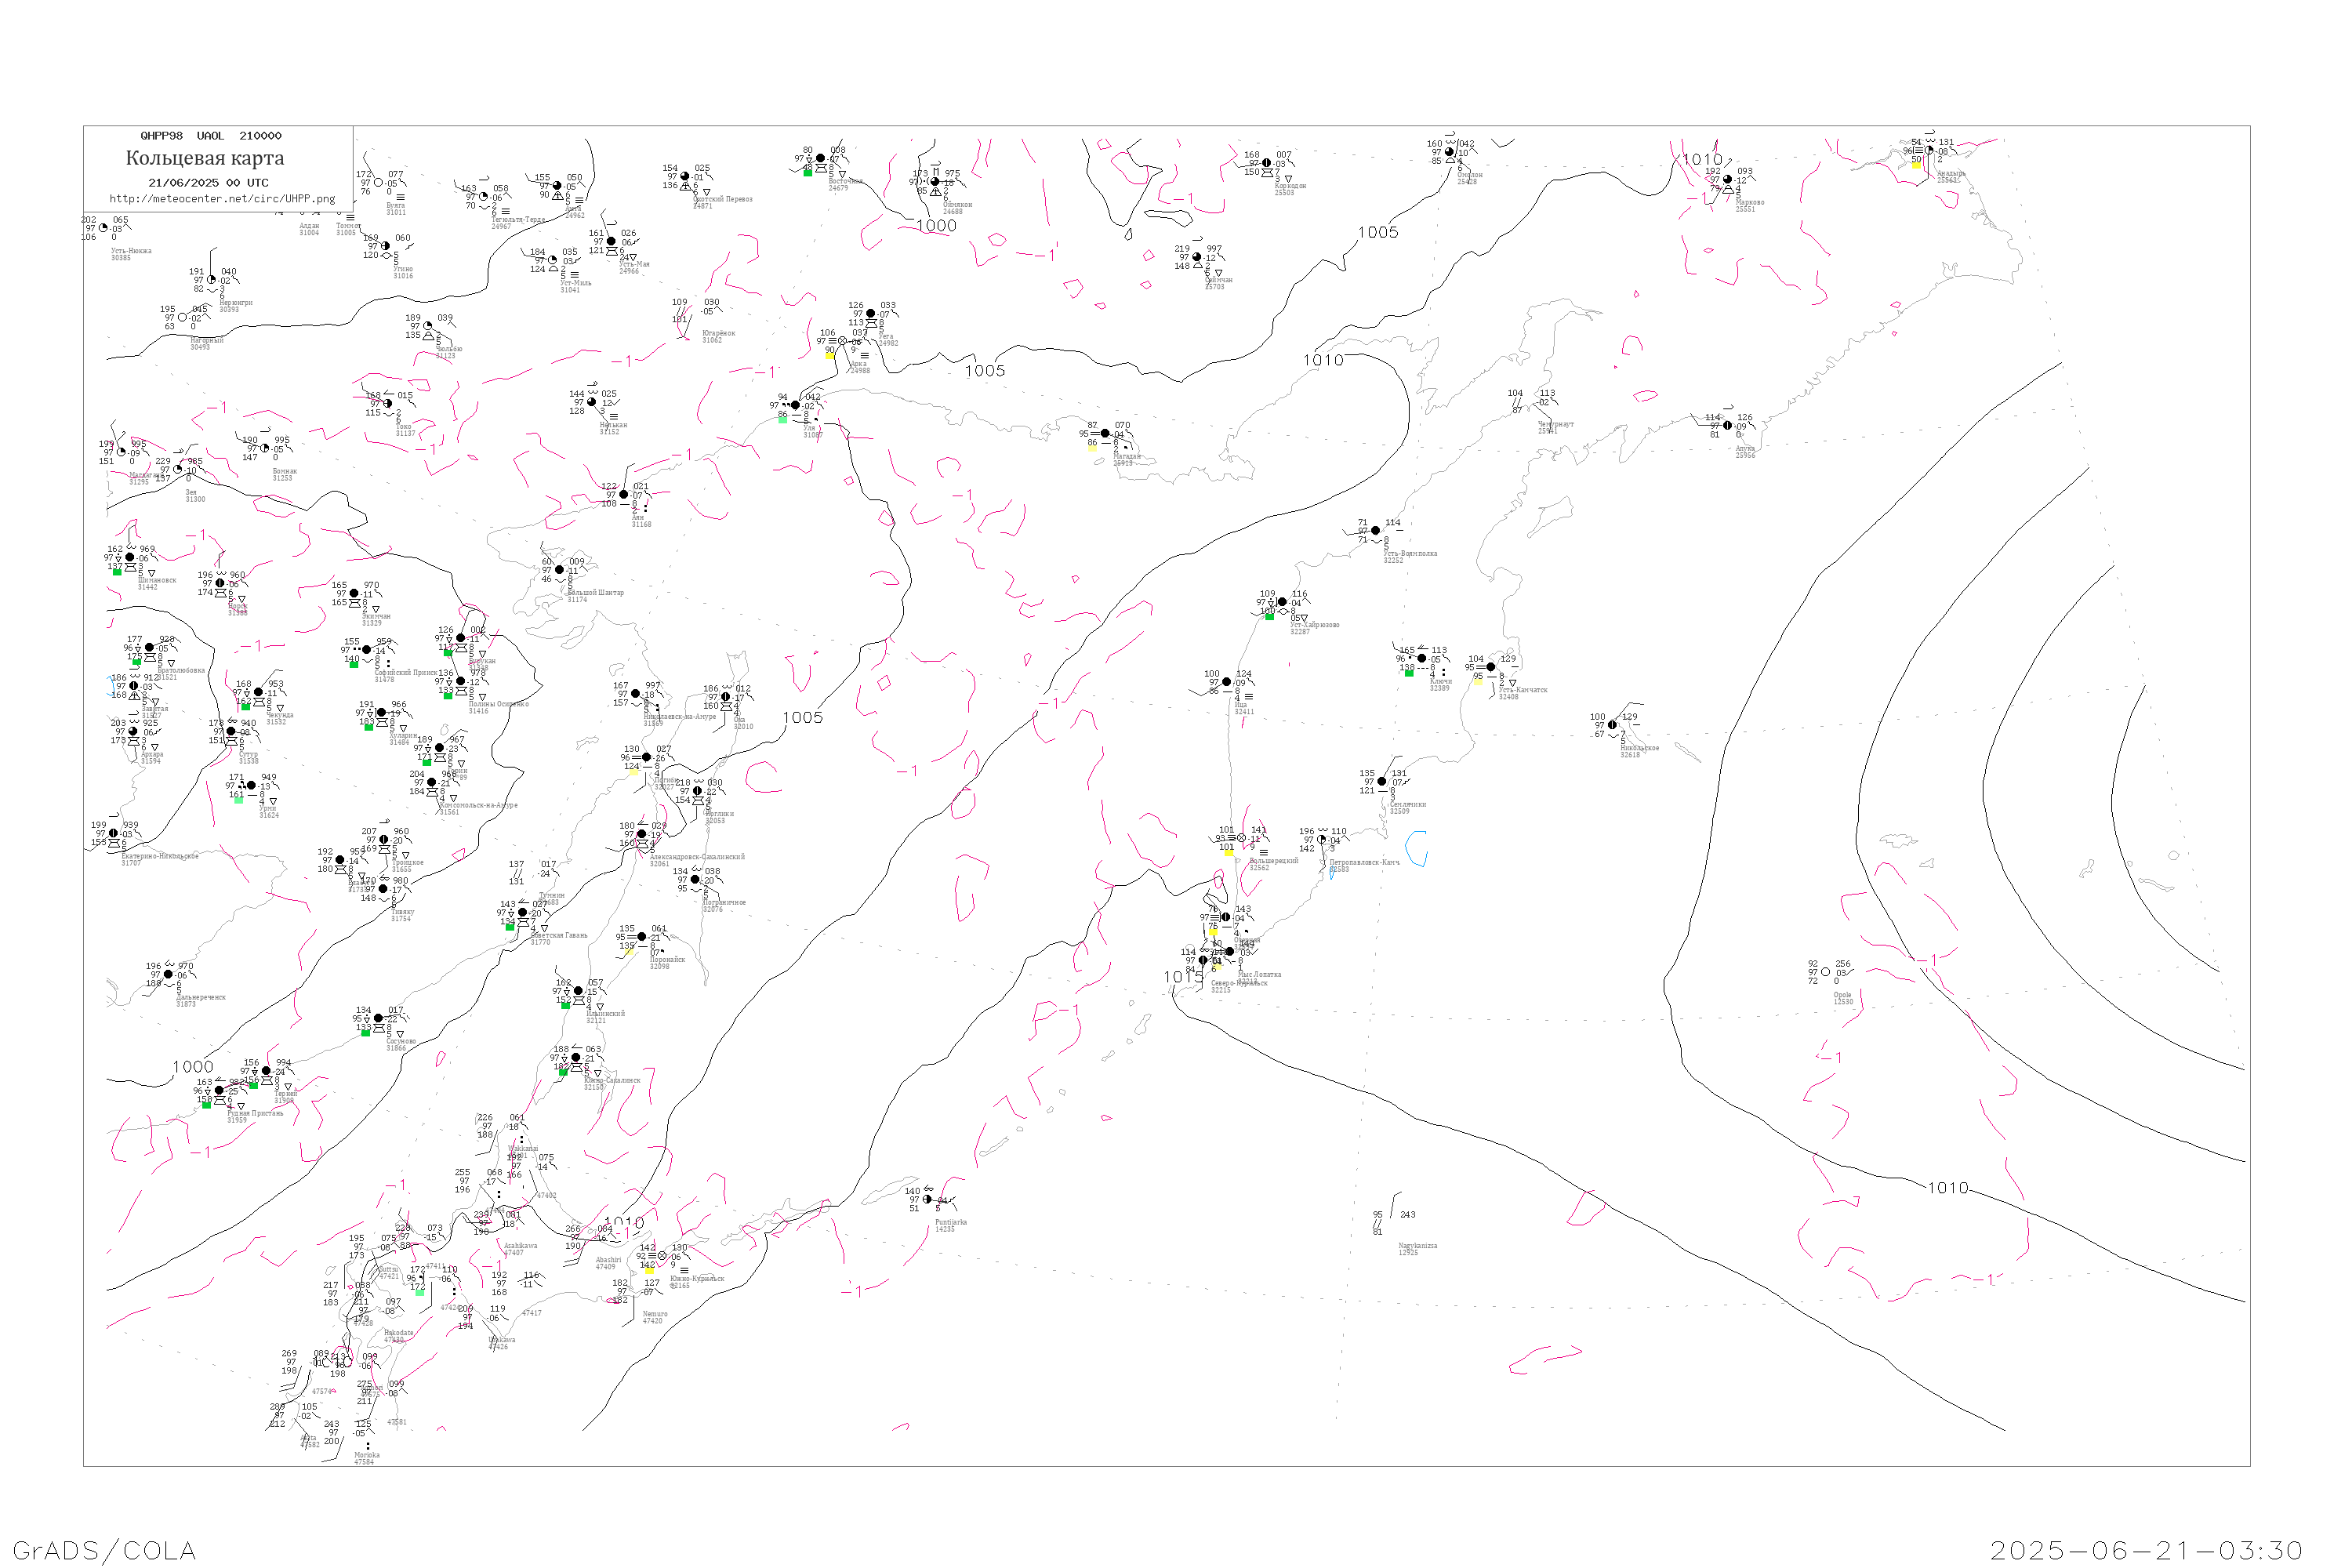Click the 21/06/2025 00 UTC date label

coord(208,183)
